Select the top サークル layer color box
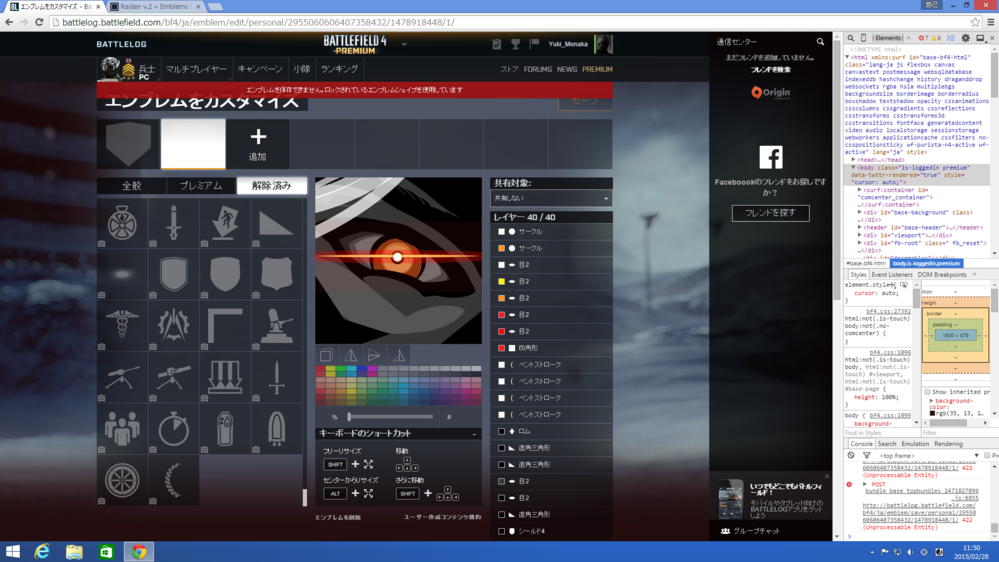Screen dimensions: 999x562 [x=501, y=231]
